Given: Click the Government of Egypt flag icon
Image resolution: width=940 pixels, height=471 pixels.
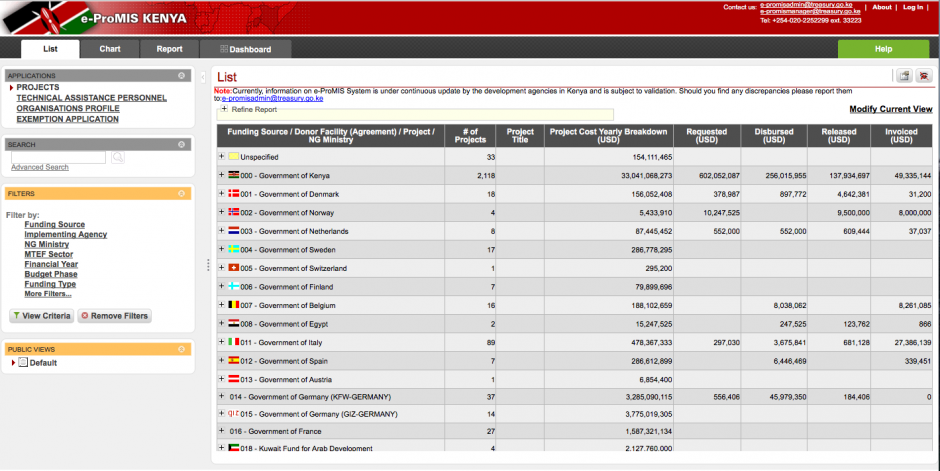Looking at the screenshot, I should 234,324.
